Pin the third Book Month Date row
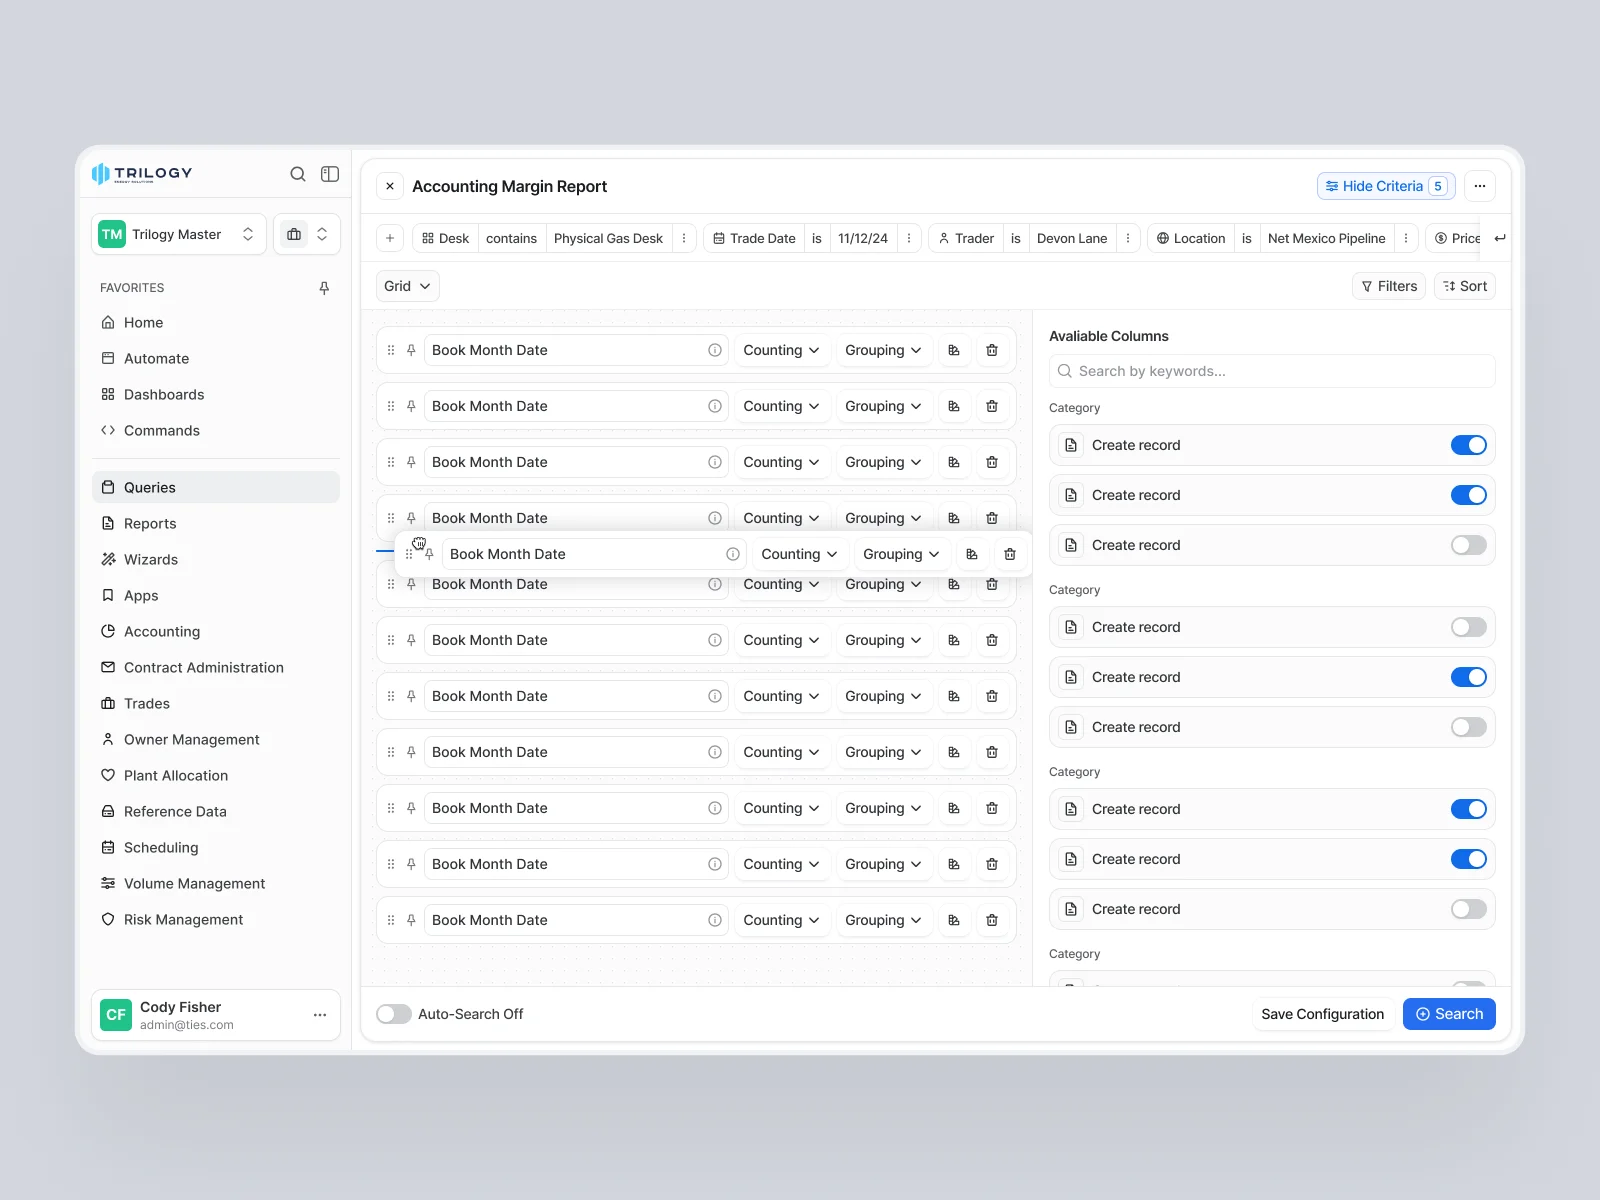Screen dimensions: 1600x1200 [x=411, y=462]
